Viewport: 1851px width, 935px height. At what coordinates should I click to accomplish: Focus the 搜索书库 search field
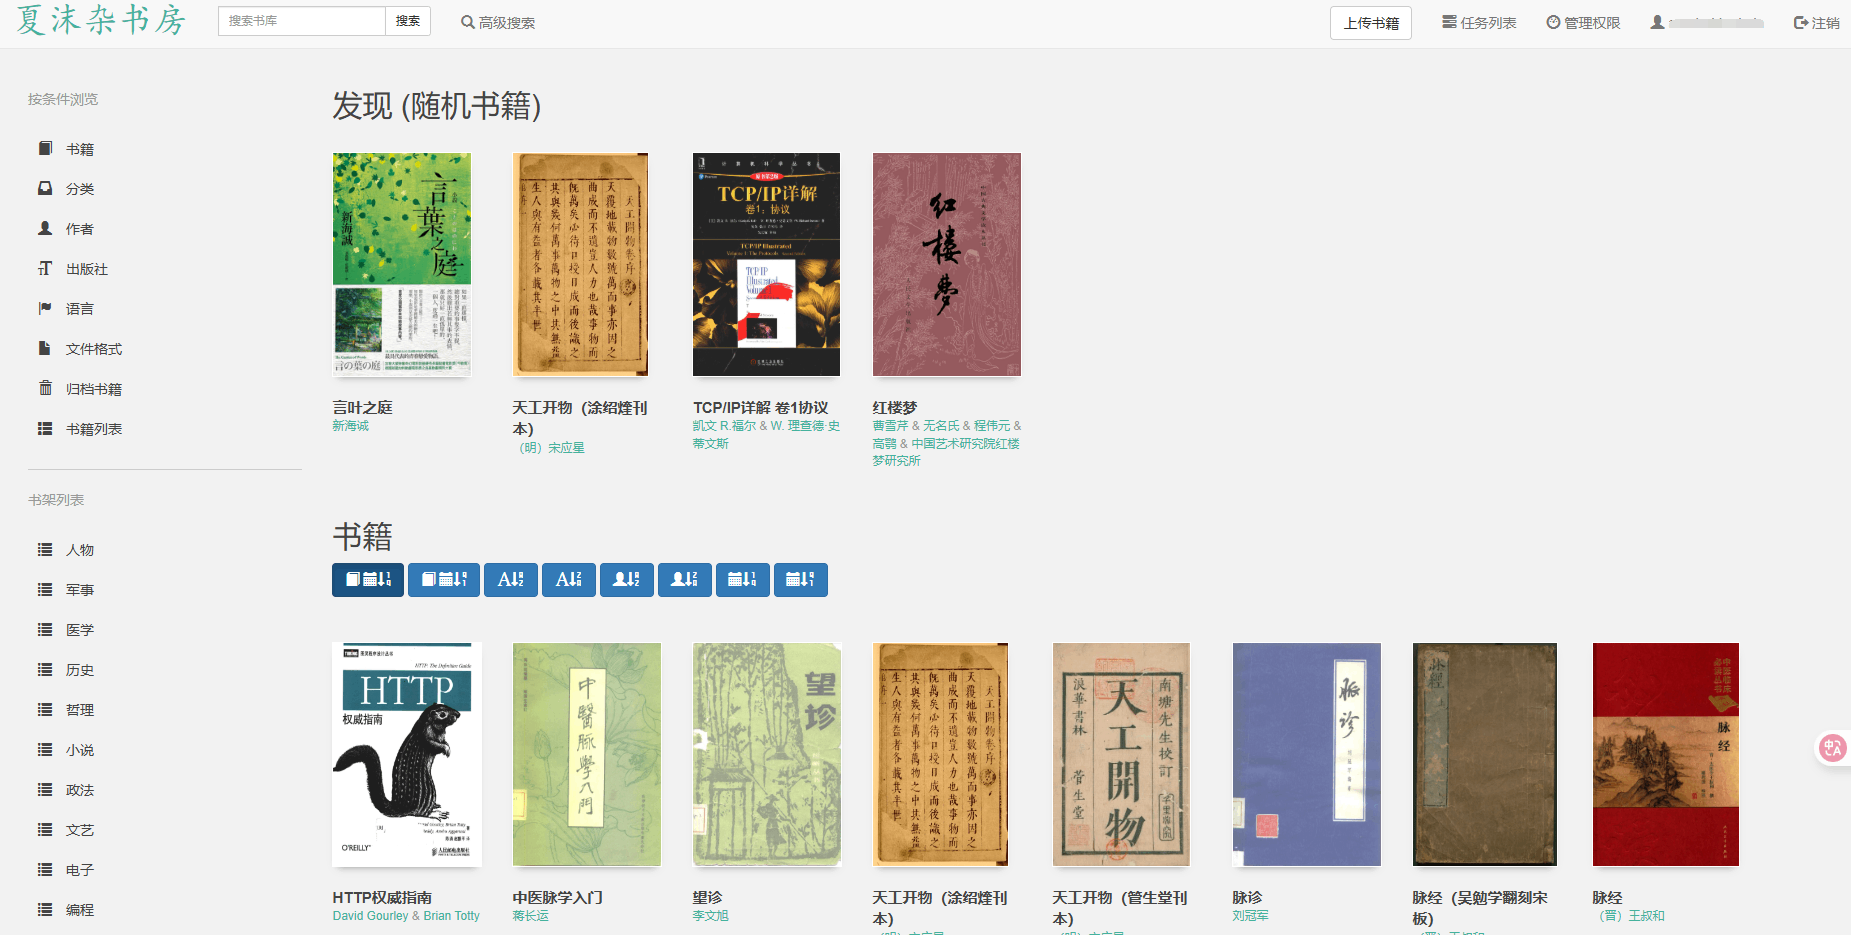coord(302,21)
